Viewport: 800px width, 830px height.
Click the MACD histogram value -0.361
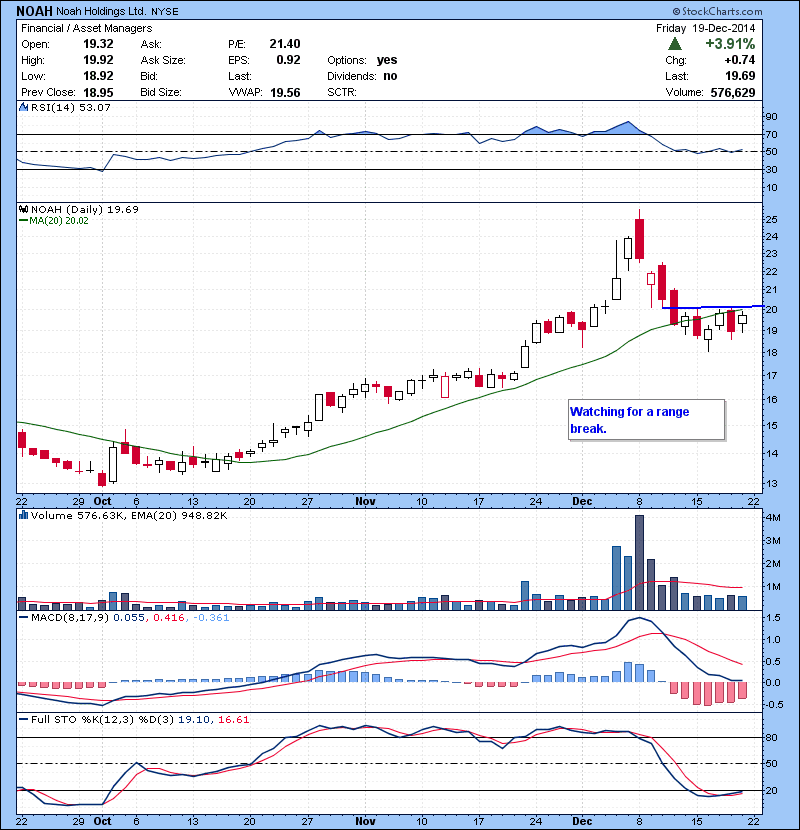coord(211,618)
